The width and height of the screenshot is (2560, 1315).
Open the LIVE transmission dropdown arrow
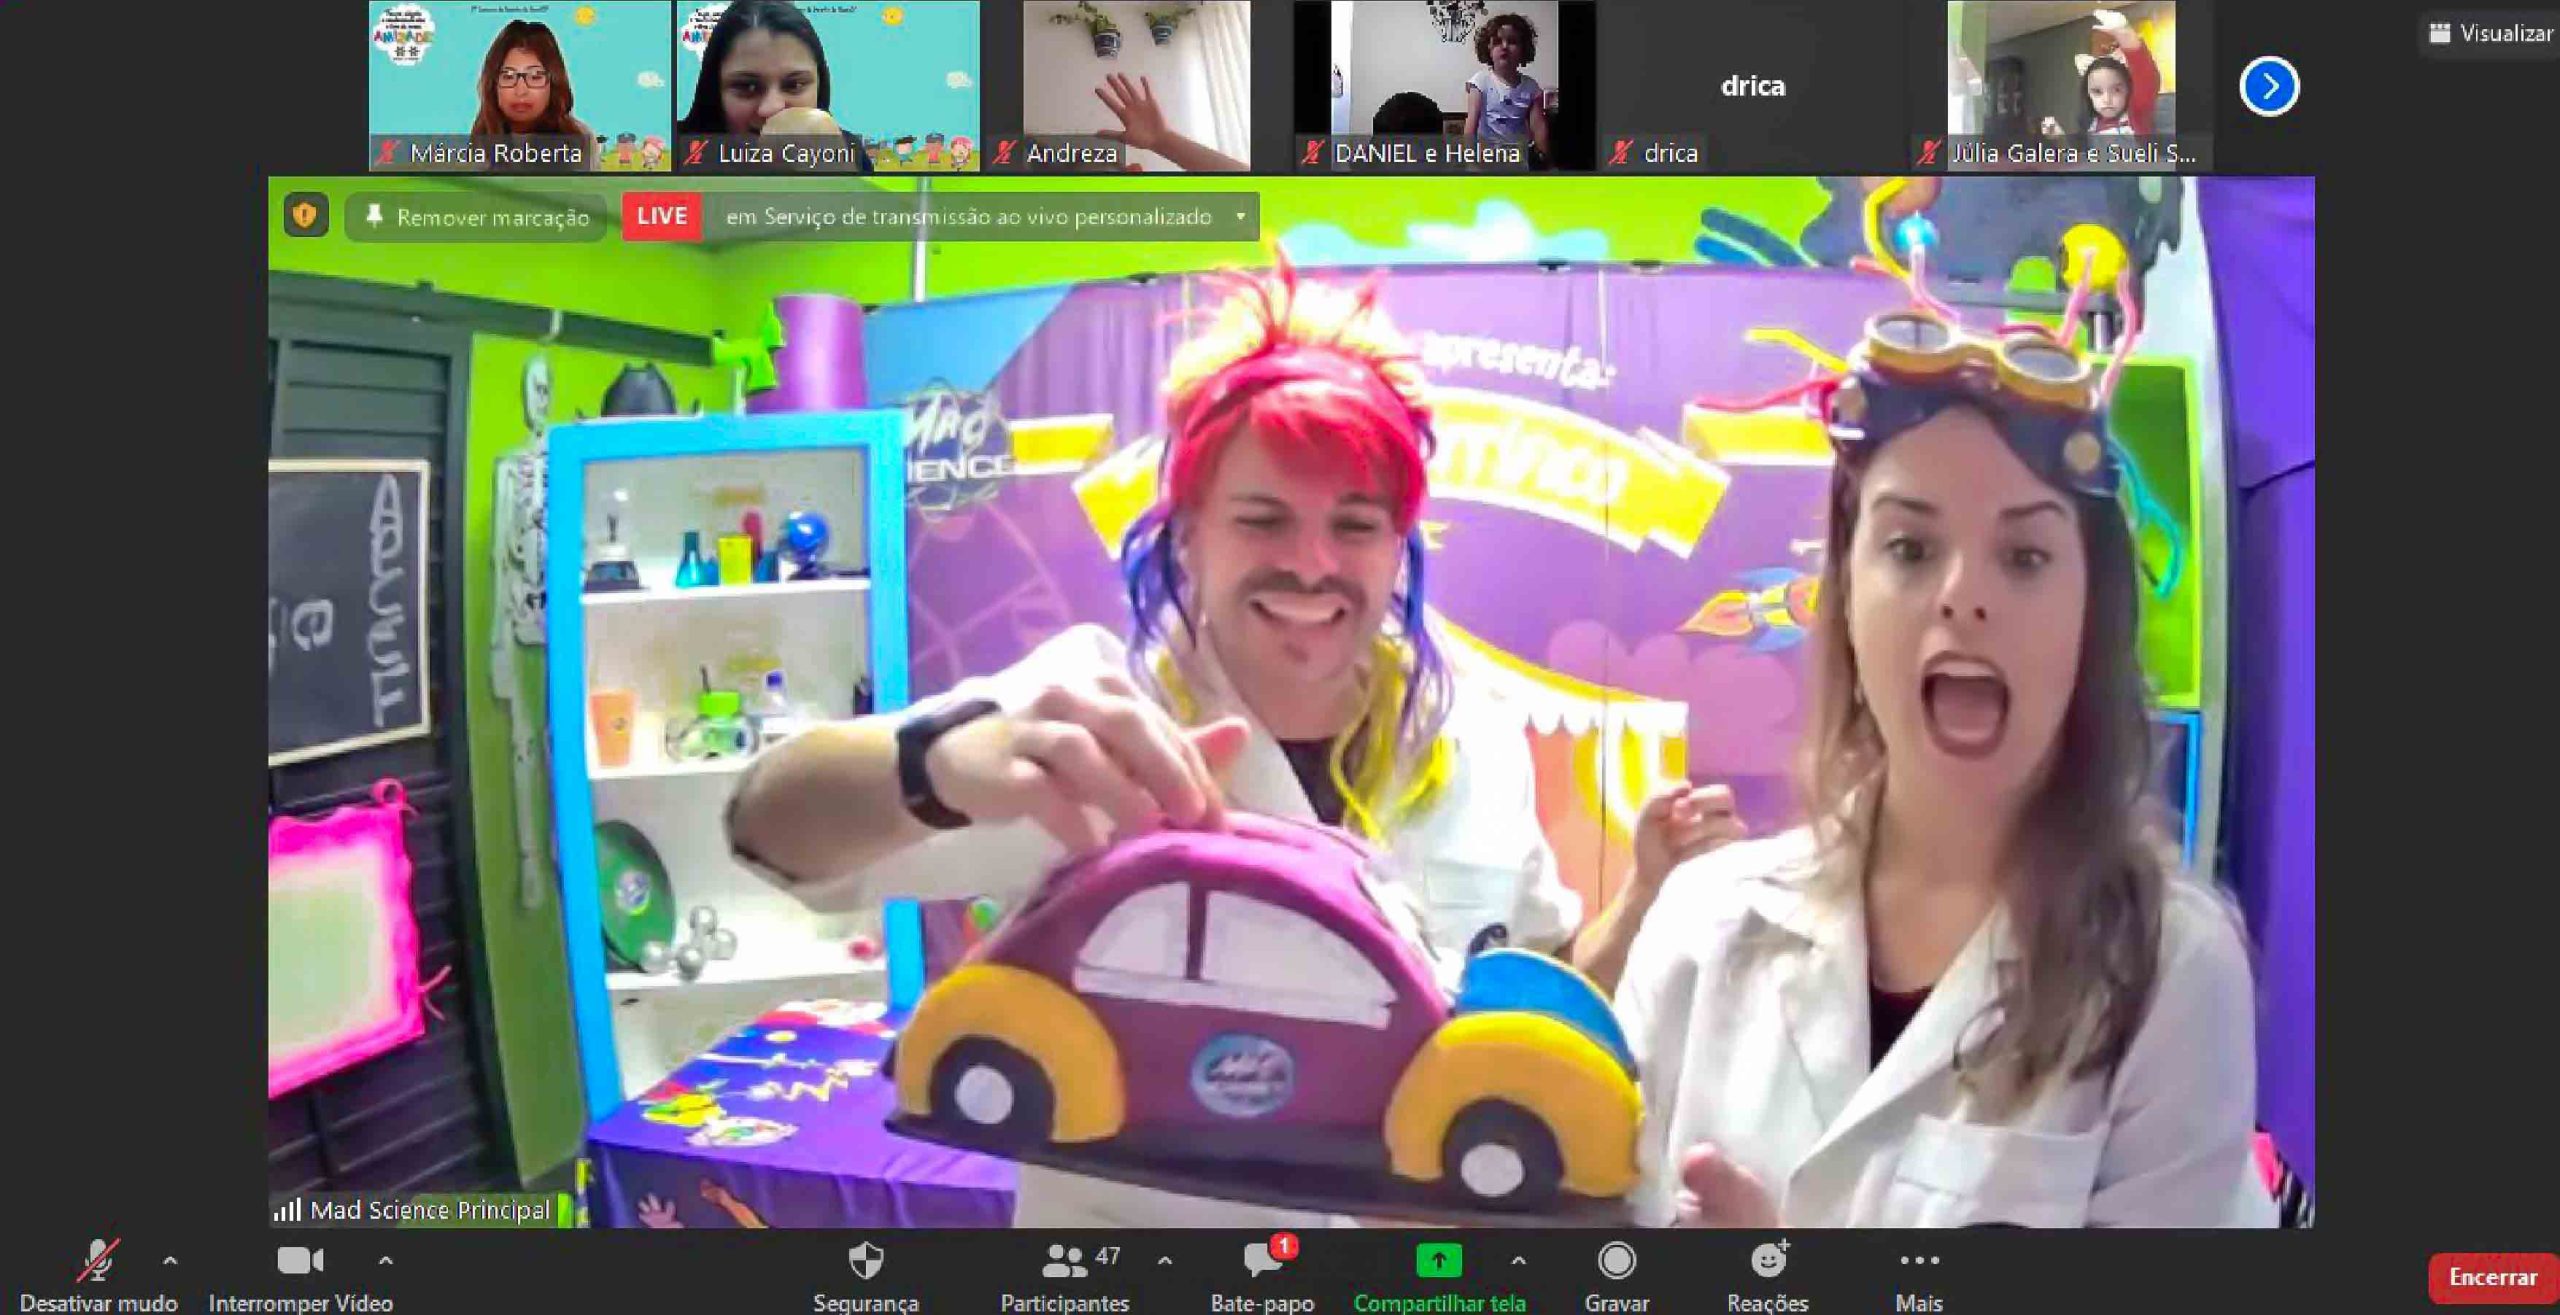(x=1241, y=216)
